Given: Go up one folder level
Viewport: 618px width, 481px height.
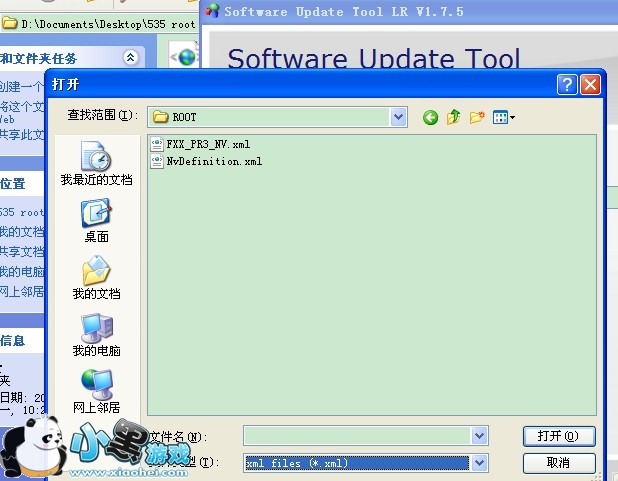Looking at the screenshot, I should coord(454,117).
